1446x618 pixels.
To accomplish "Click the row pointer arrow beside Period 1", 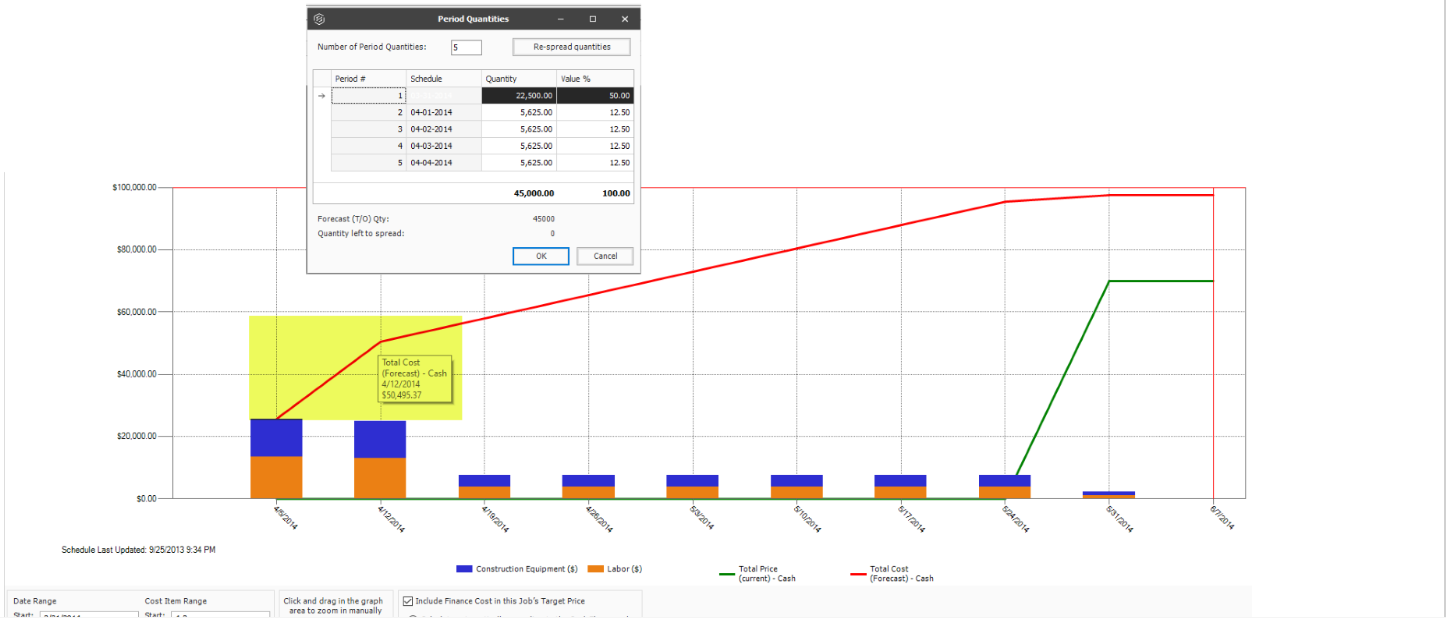I will tap(322, 96).
